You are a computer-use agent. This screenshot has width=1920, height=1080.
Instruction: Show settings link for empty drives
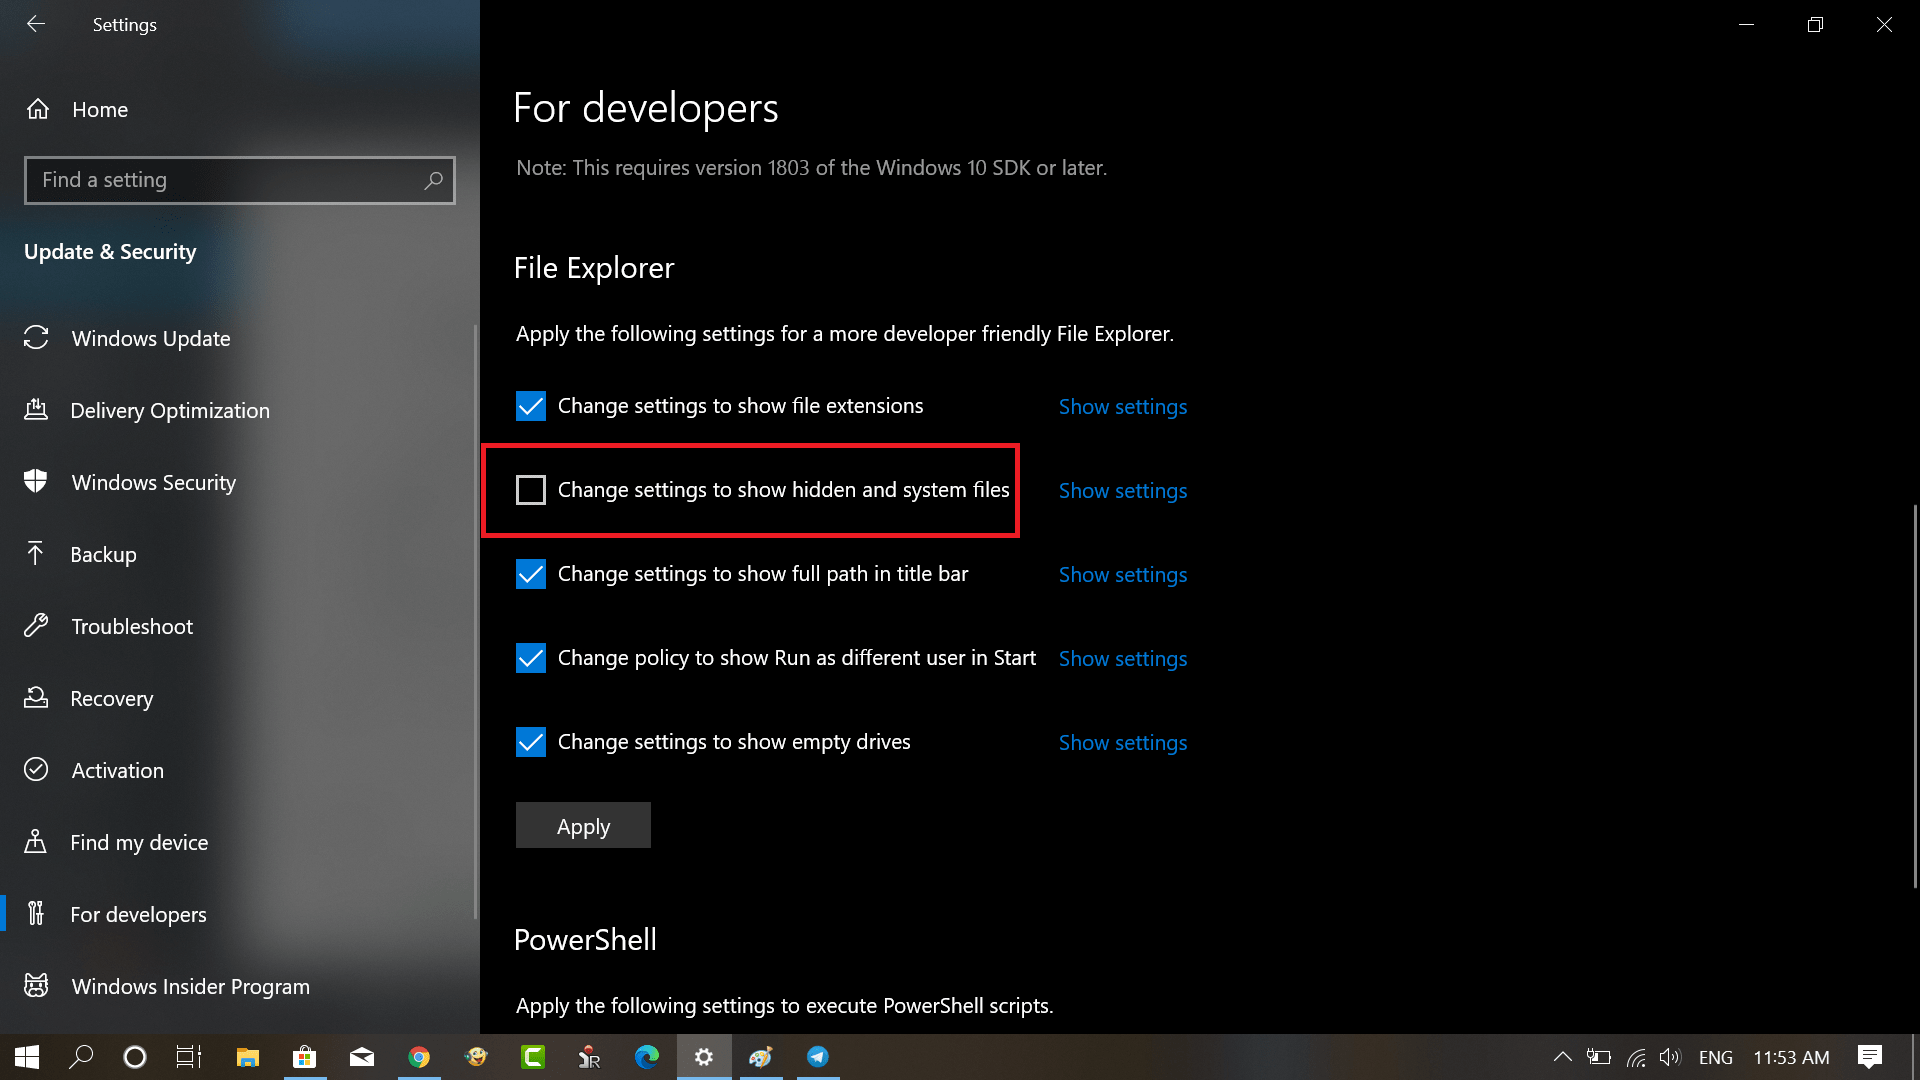pyautogui.click(x=1123, y=743)
